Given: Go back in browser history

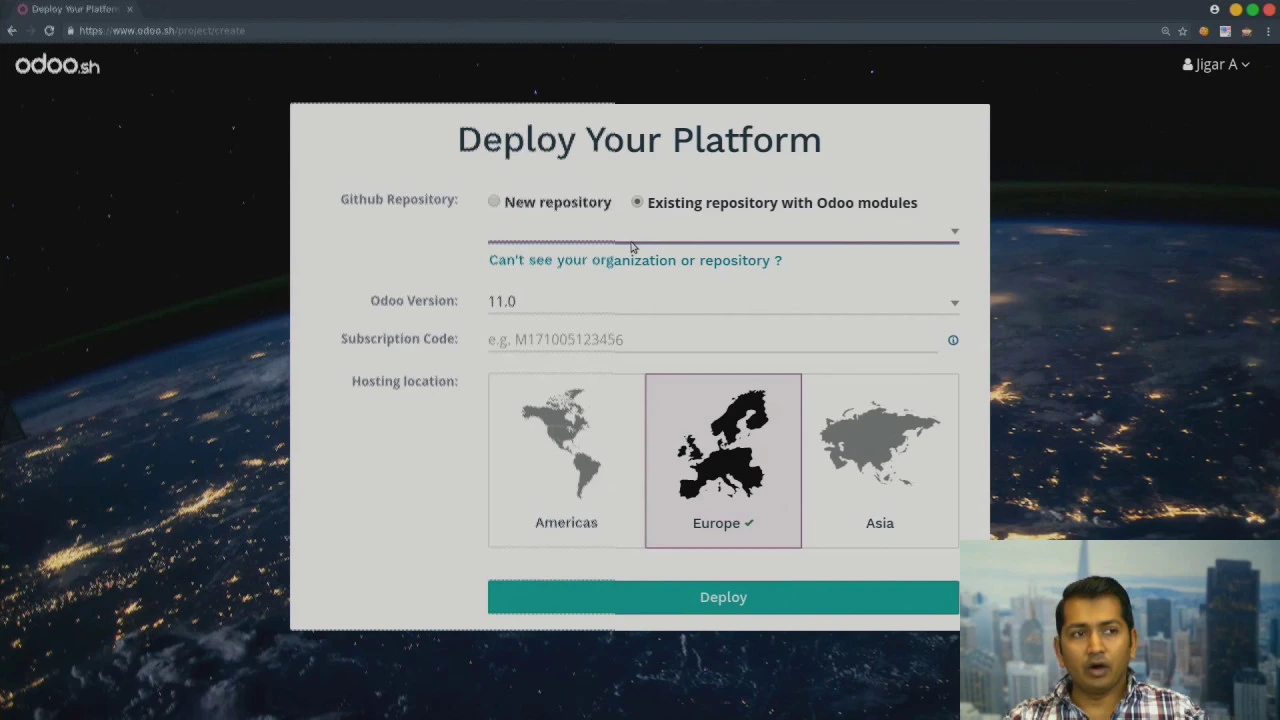Looking at the screenshot, I should point(12,31).
